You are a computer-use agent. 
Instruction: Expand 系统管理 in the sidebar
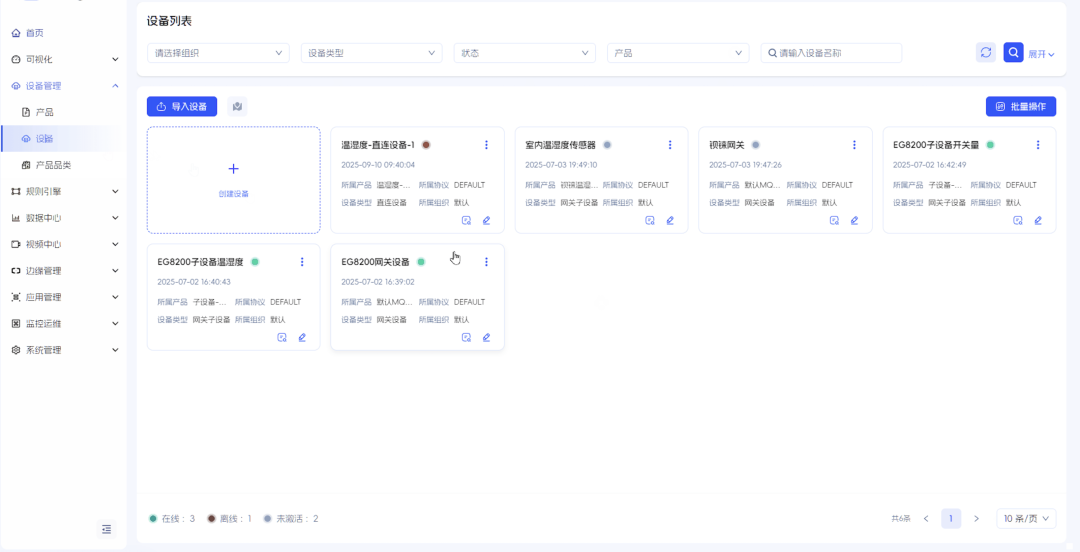point(64,350)
